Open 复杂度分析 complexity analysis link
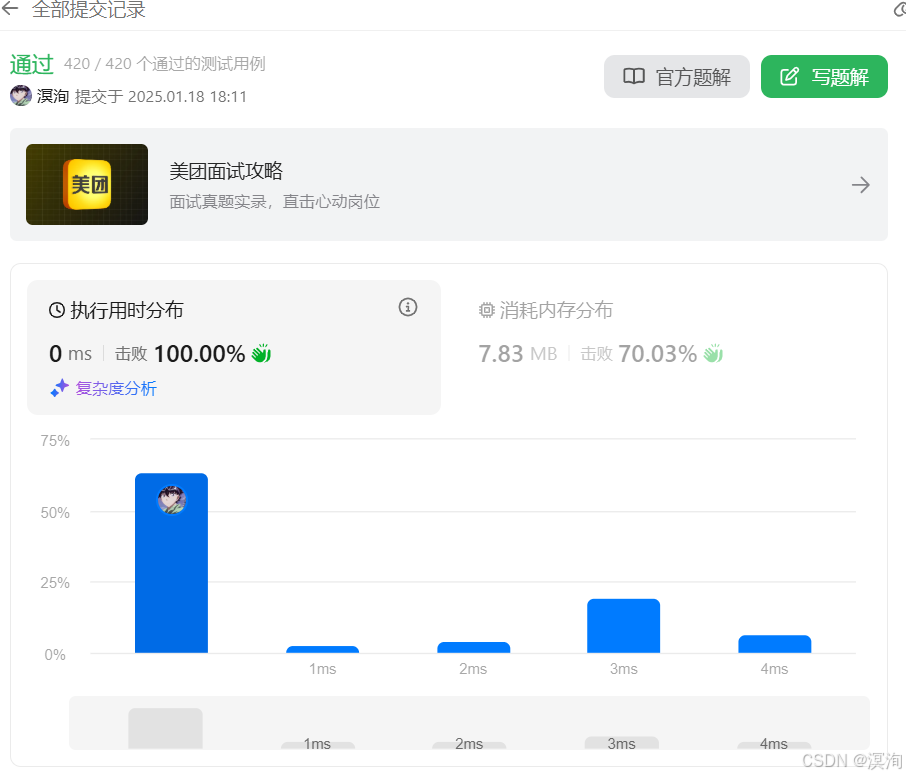906x776 pixels. point(116,388)
